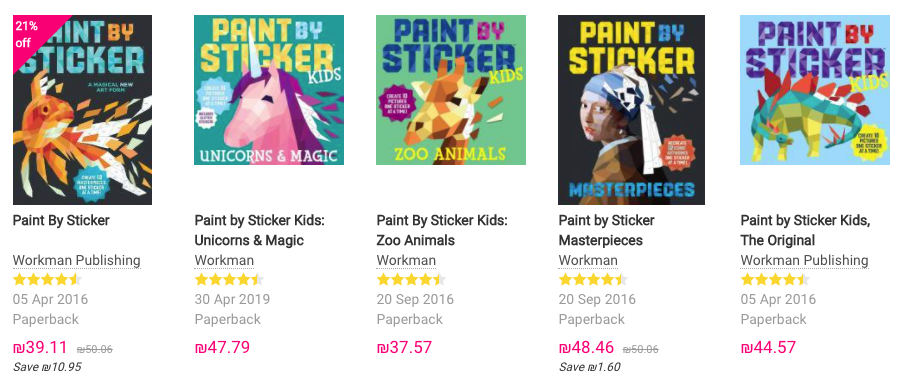The height and width of the screenshot is (376, 899).
Task: Click star rating of Masterpieces book
Action: tap(593, 280)
